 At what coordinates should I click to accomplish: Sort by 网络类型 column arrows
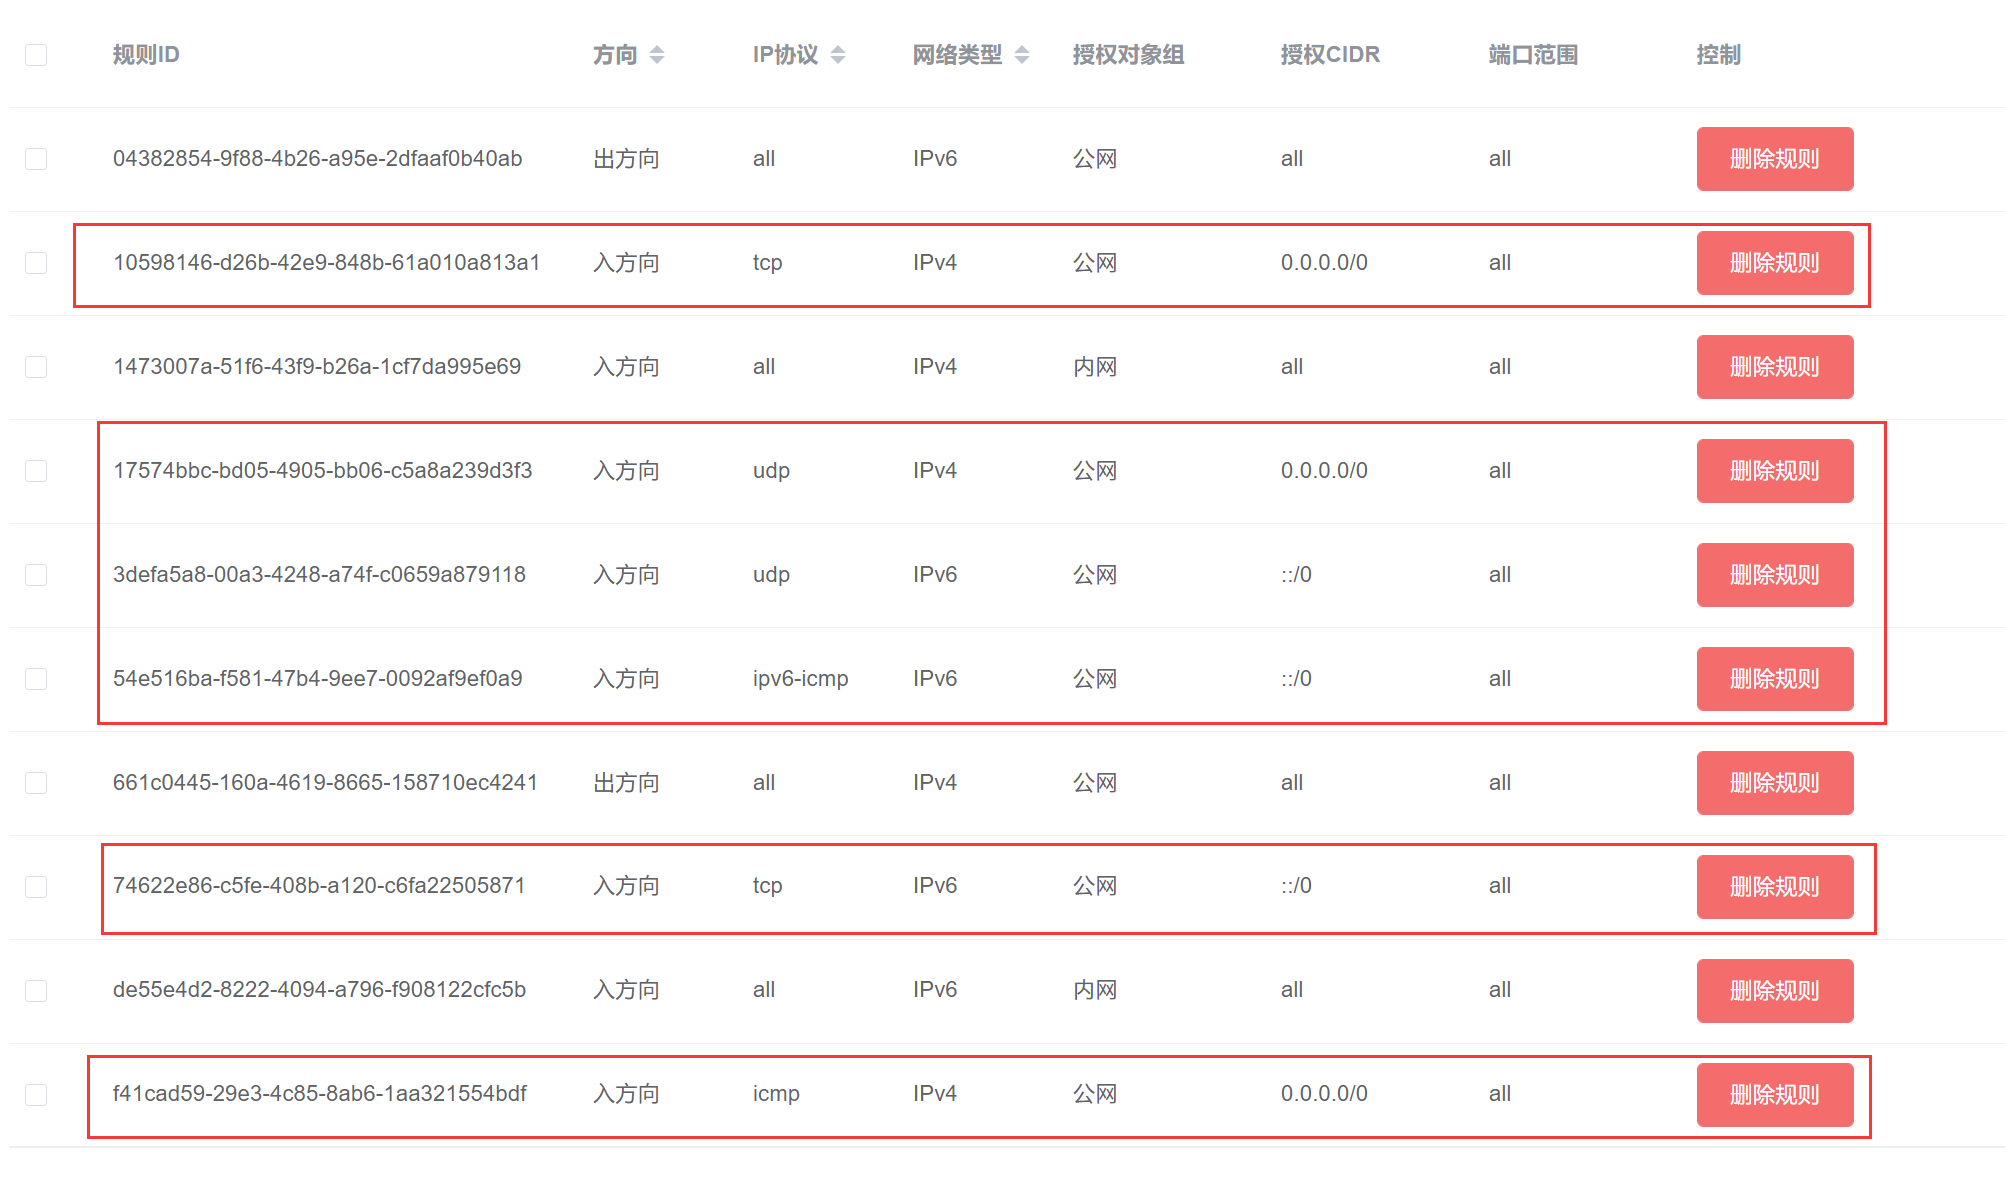(1022, 55)
